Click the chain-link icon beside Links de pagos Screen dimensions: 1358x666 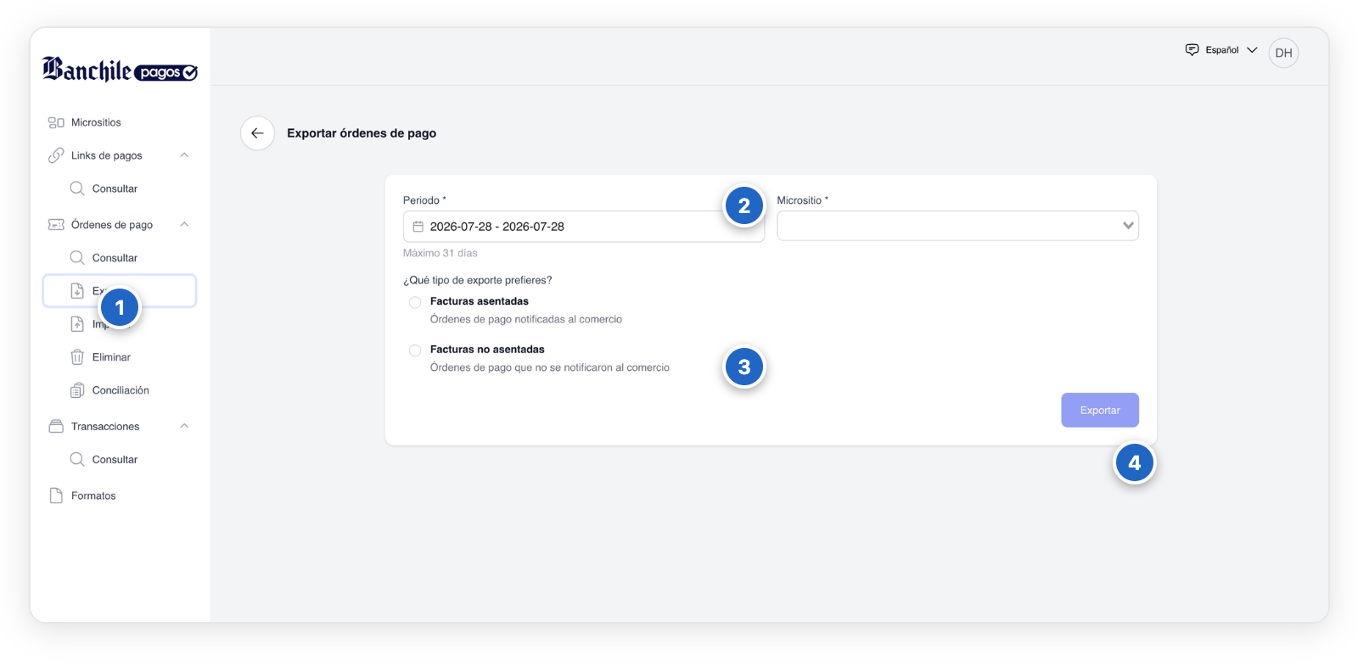(56, 156)
